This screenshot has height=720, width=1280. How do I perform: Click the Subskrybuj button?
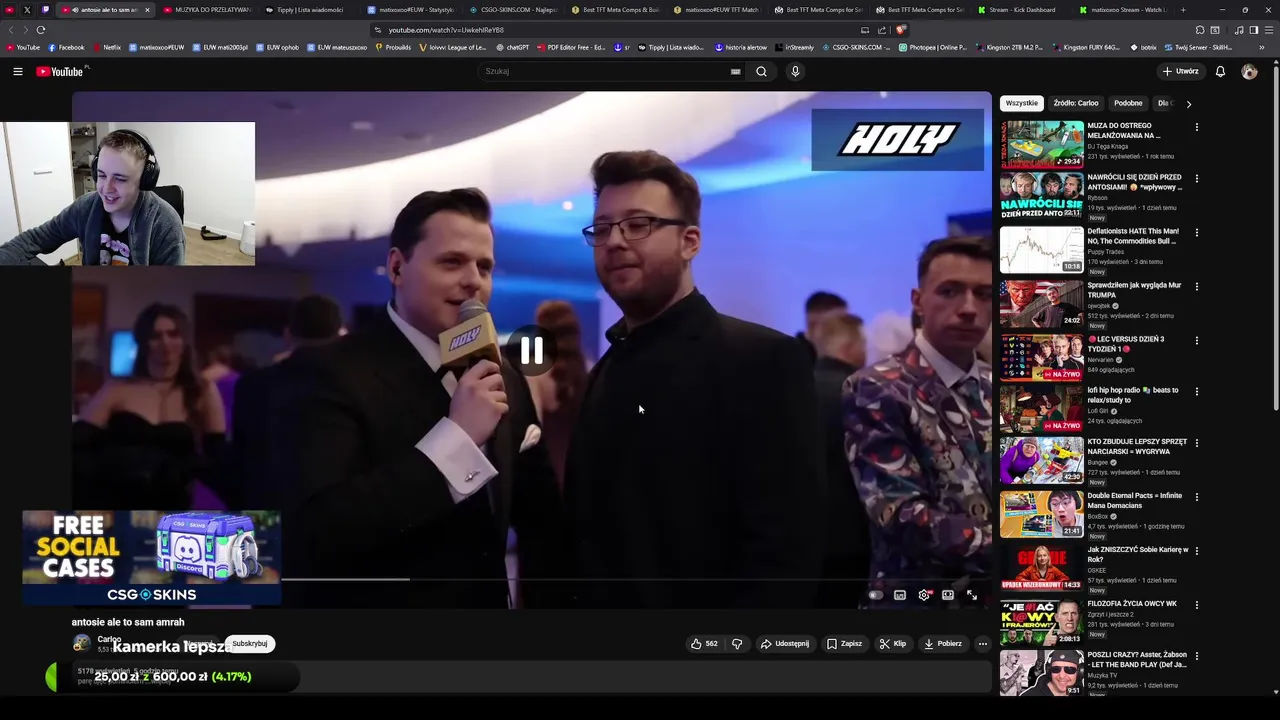(249, 644)
